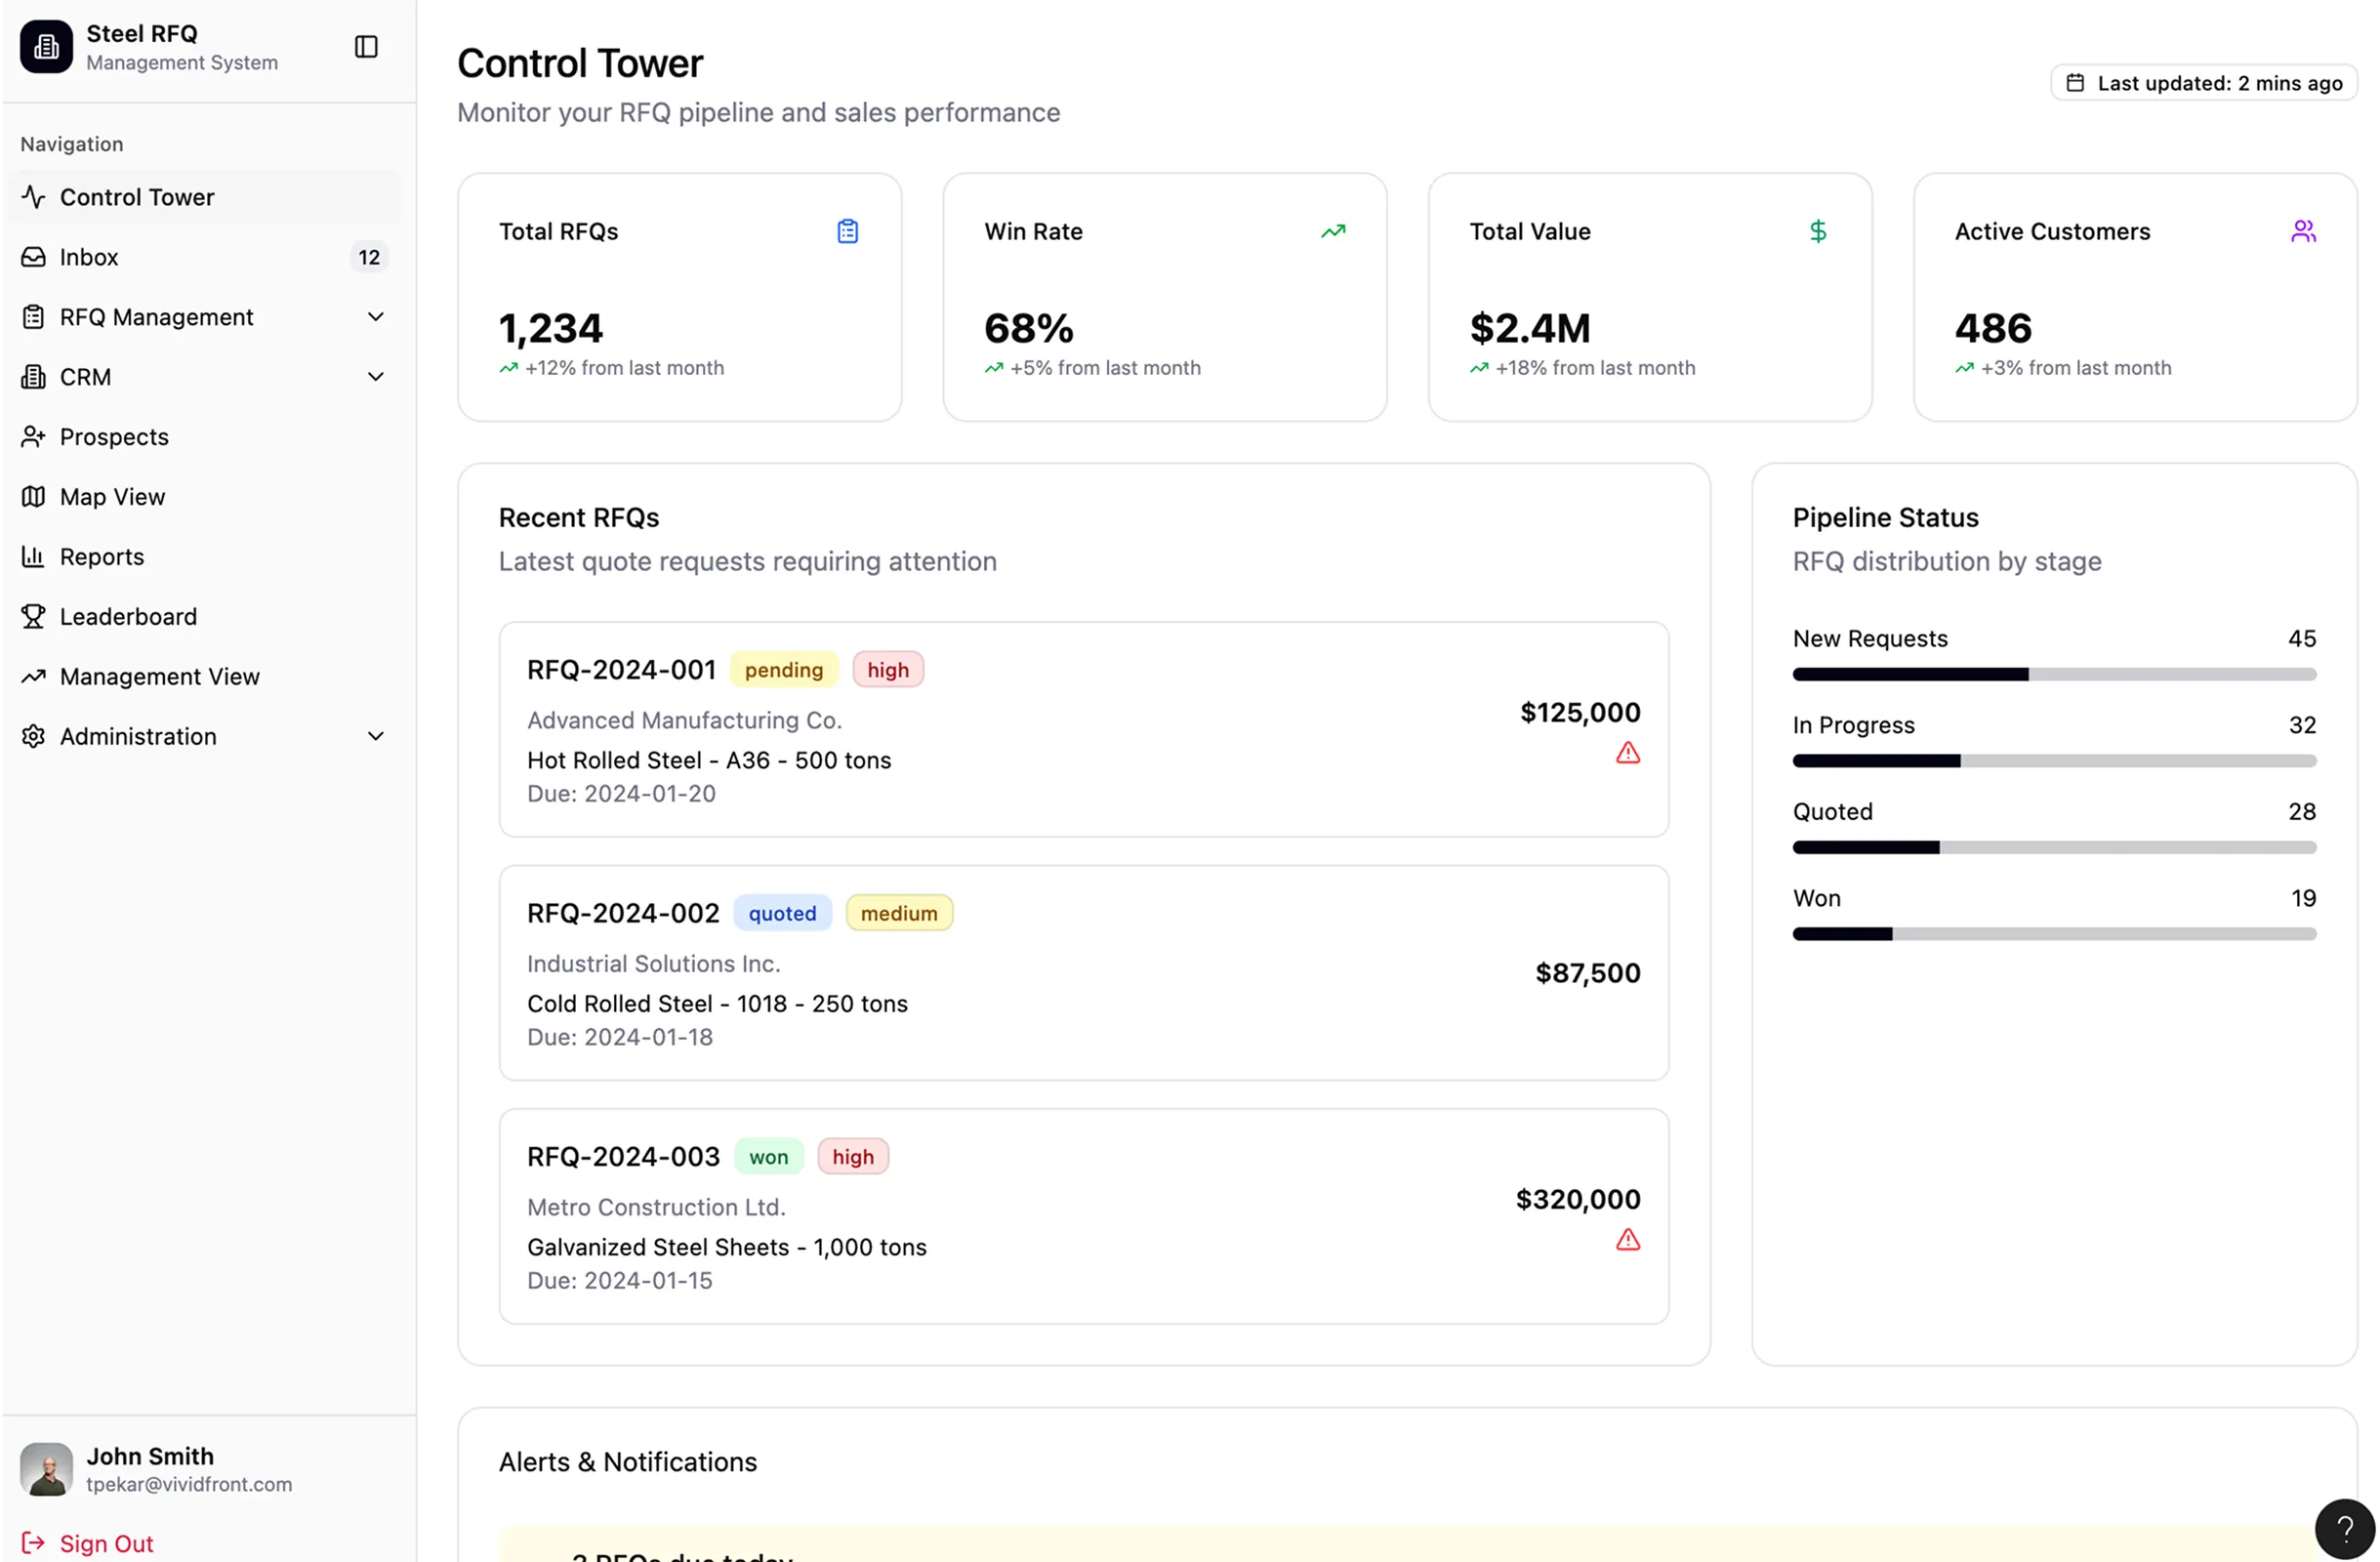The width and height of the screenshot is (2380, 1562).
Task: Open the help question mark button
Action: [2344, 1528]
